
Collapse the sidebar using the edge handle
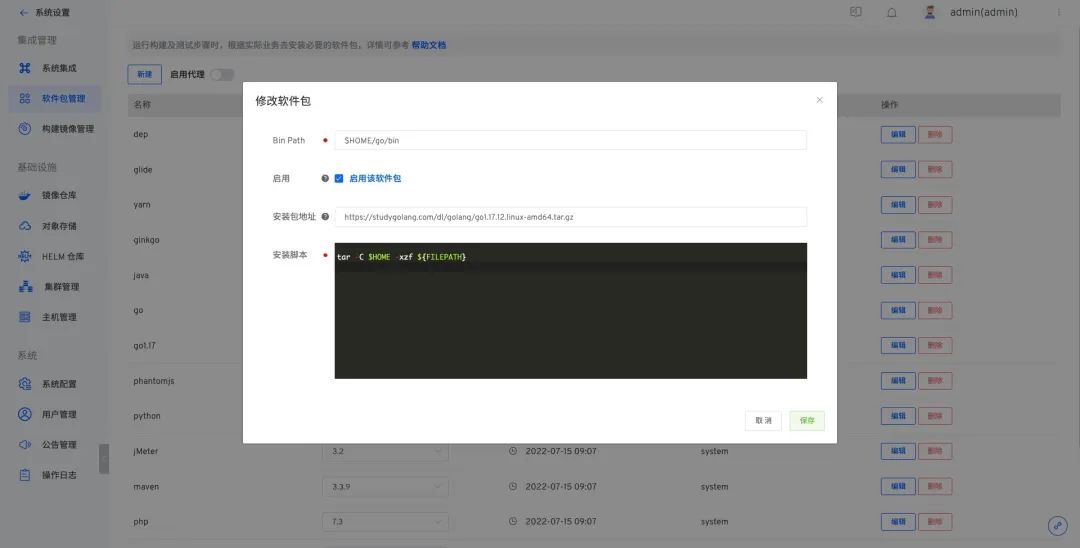pyautogui.click(x=104, y=459)
